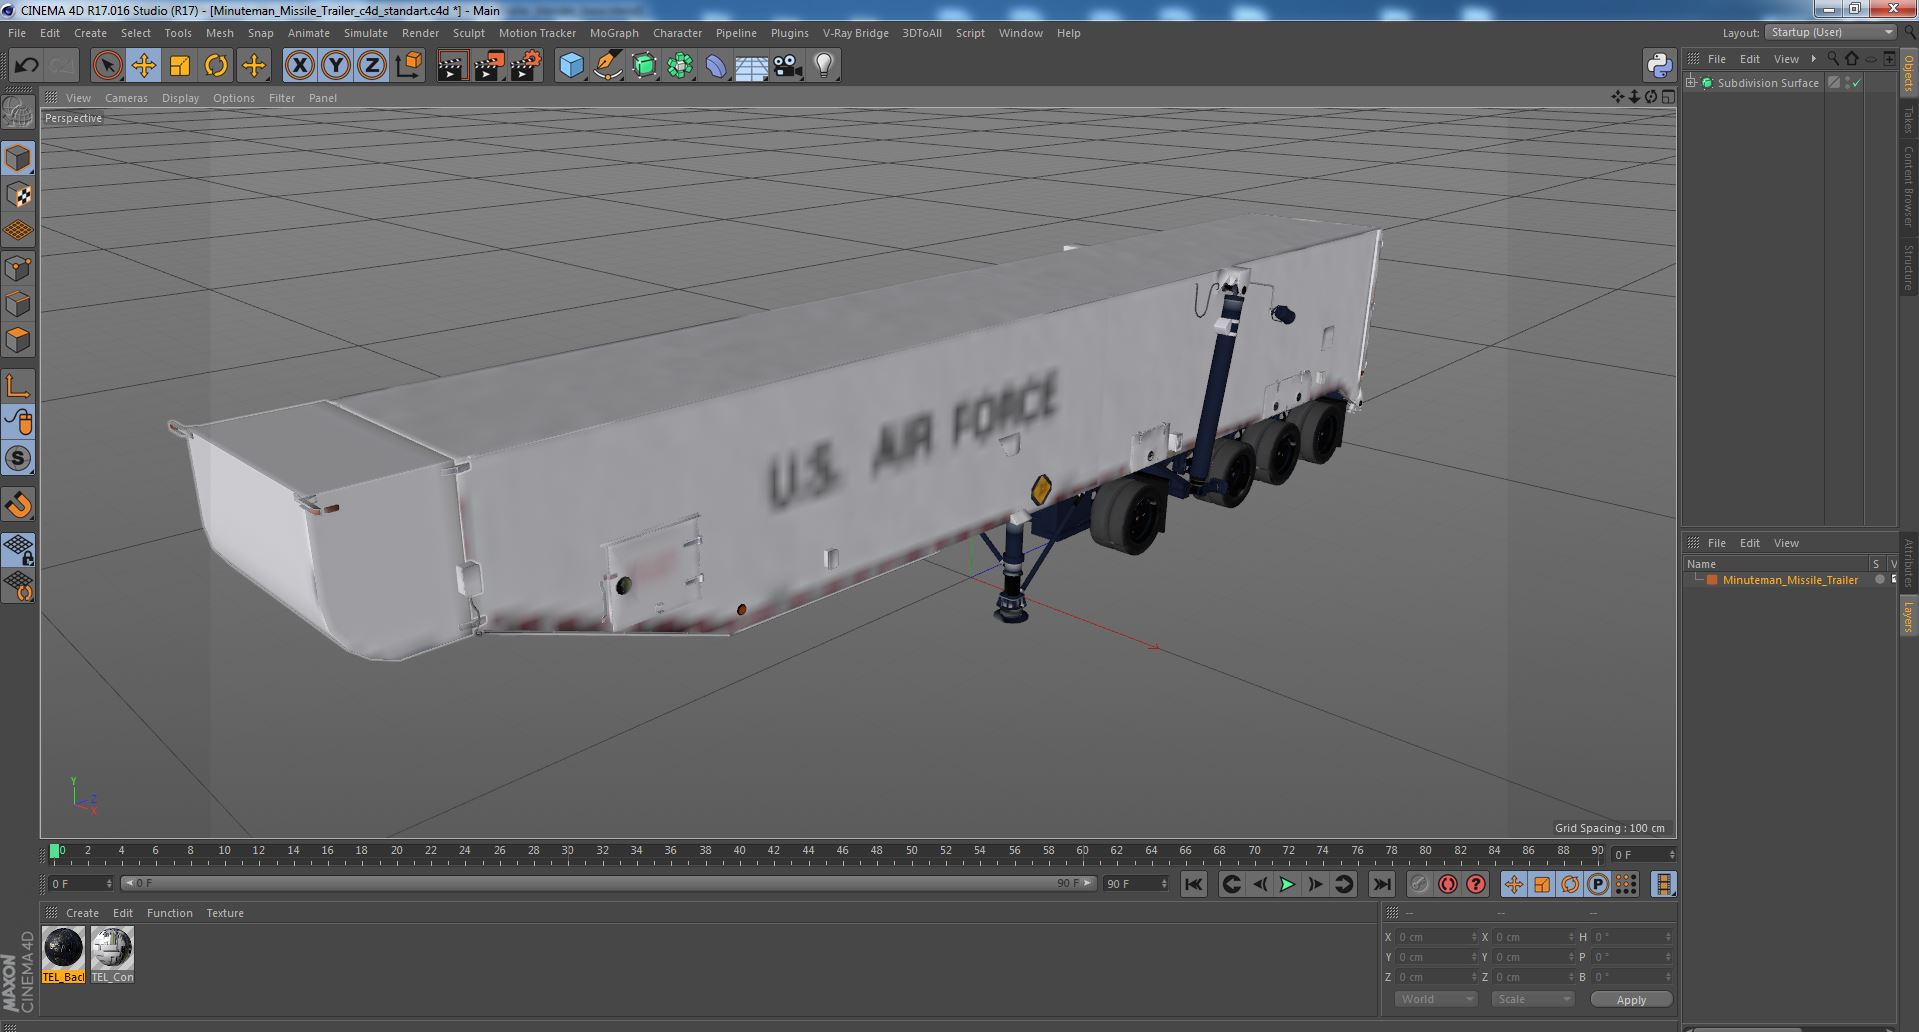Add a Subdivision Surface generator icon

644,66
